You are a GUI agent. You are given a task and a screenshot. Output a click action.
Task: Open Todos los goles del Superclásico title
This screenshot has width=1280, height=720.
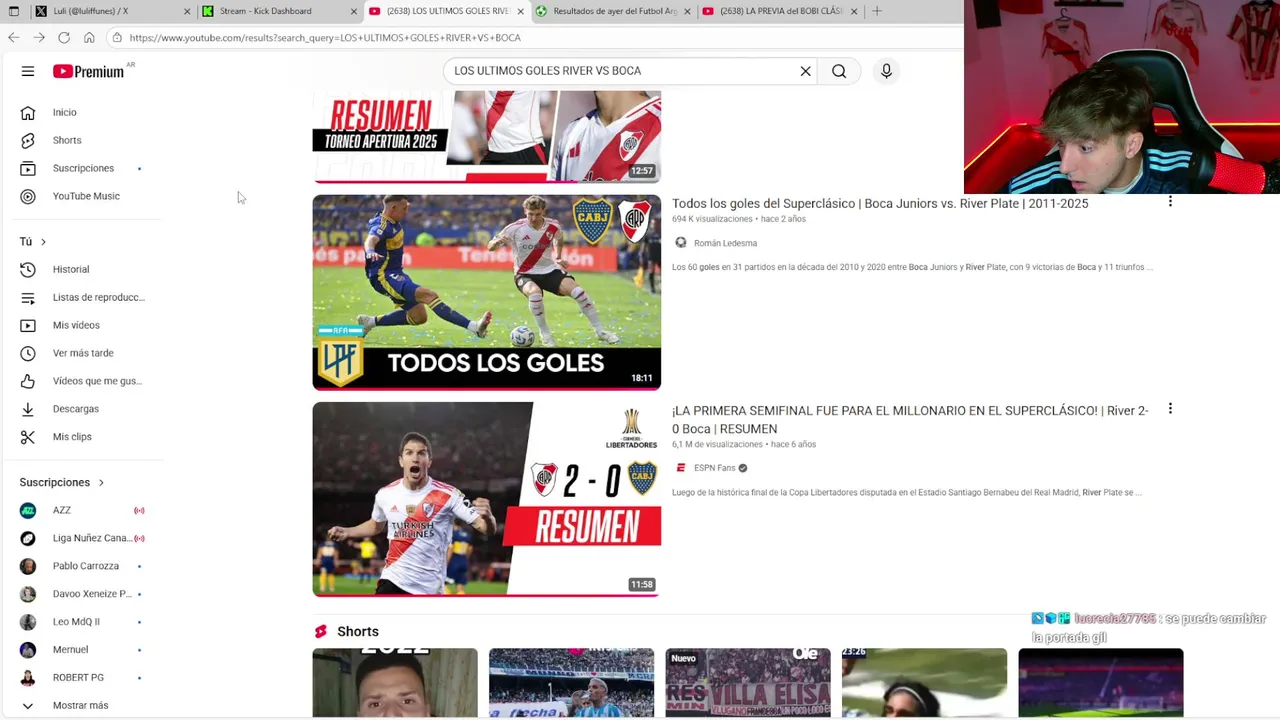(x=880, y=203)
